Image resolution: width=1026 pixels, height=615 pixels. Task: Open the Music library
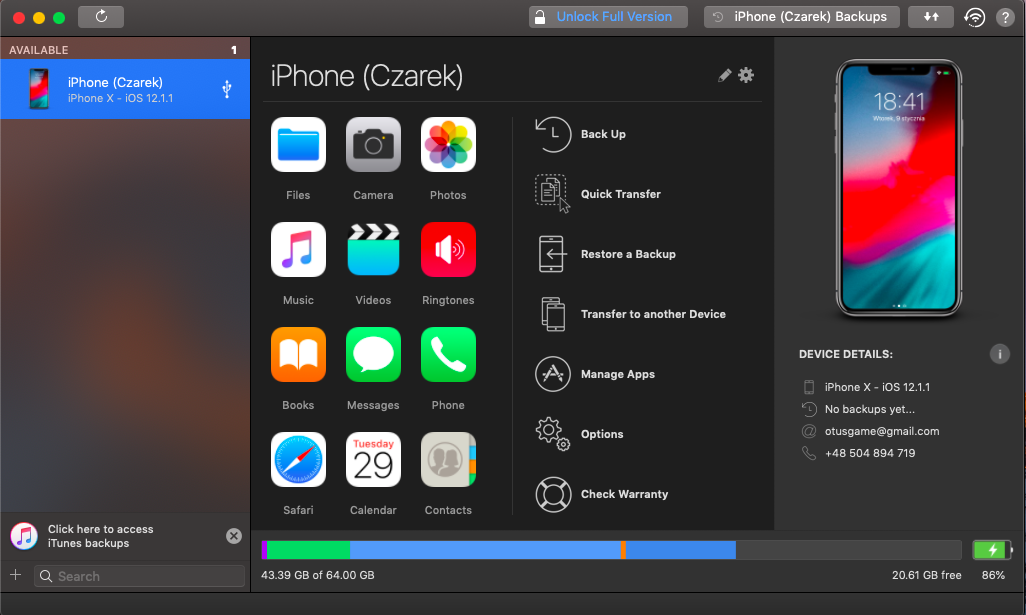(x=298, y=249)
